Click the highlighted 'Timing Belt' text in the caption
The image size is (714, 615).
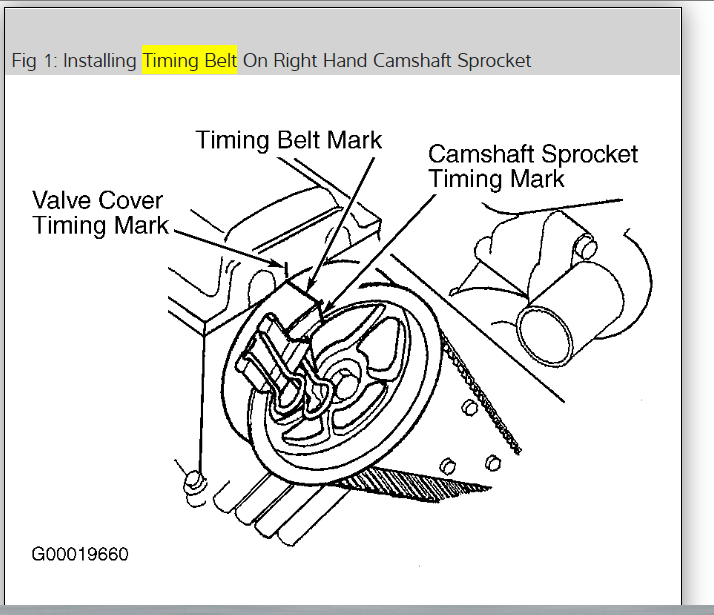pos(189,60)
